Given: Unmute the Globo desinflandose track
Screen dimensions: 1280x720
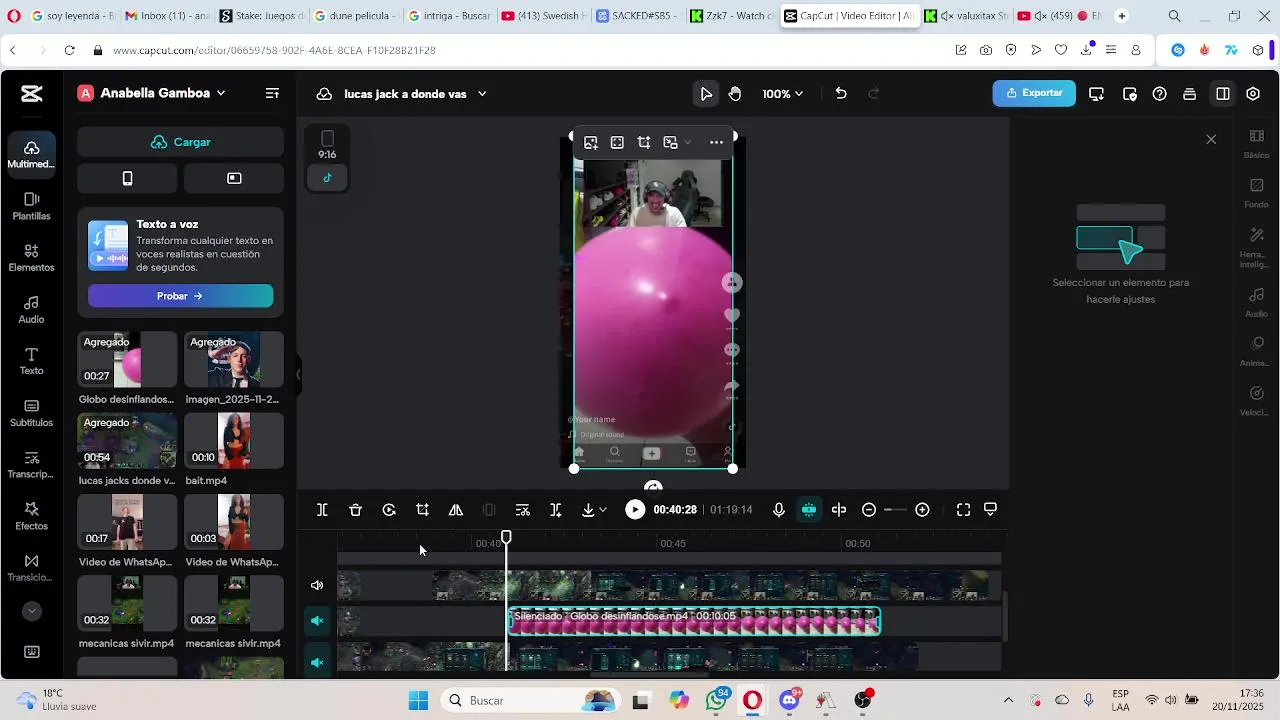Looking at the screenshot, I should click(317, 621).
